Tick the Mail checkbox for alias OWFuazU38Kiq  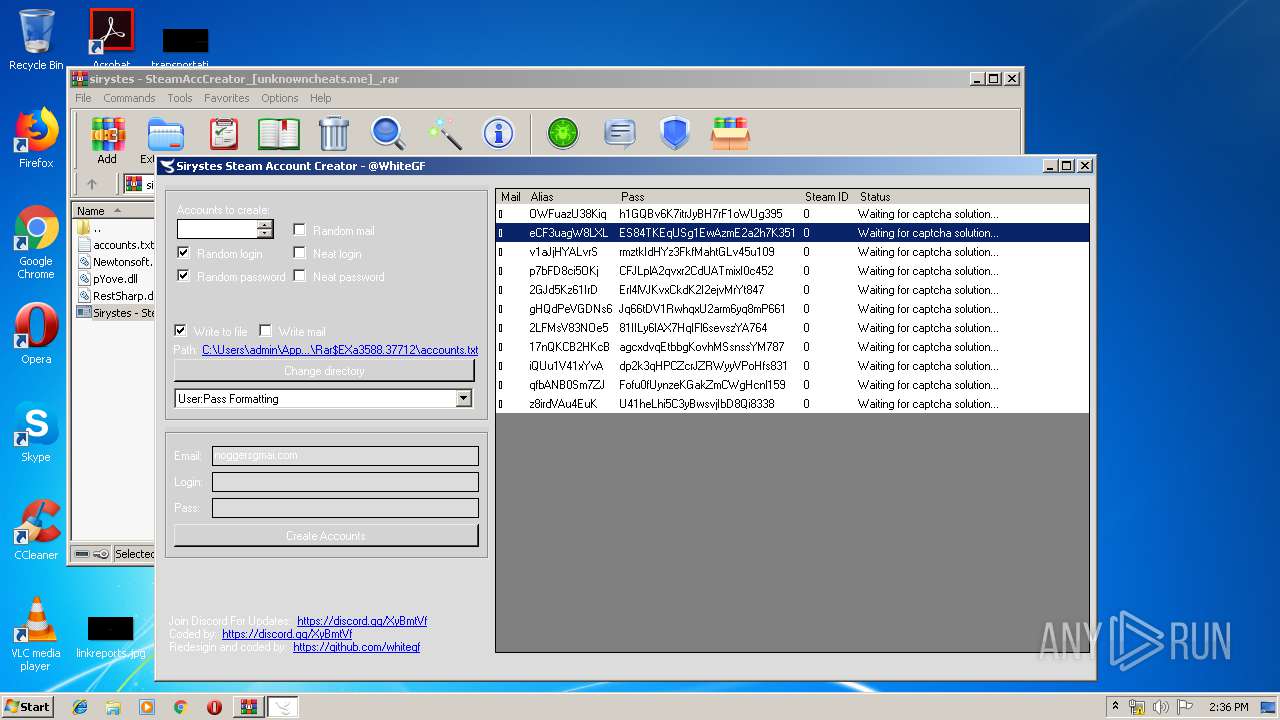click(x=502, y=214)
